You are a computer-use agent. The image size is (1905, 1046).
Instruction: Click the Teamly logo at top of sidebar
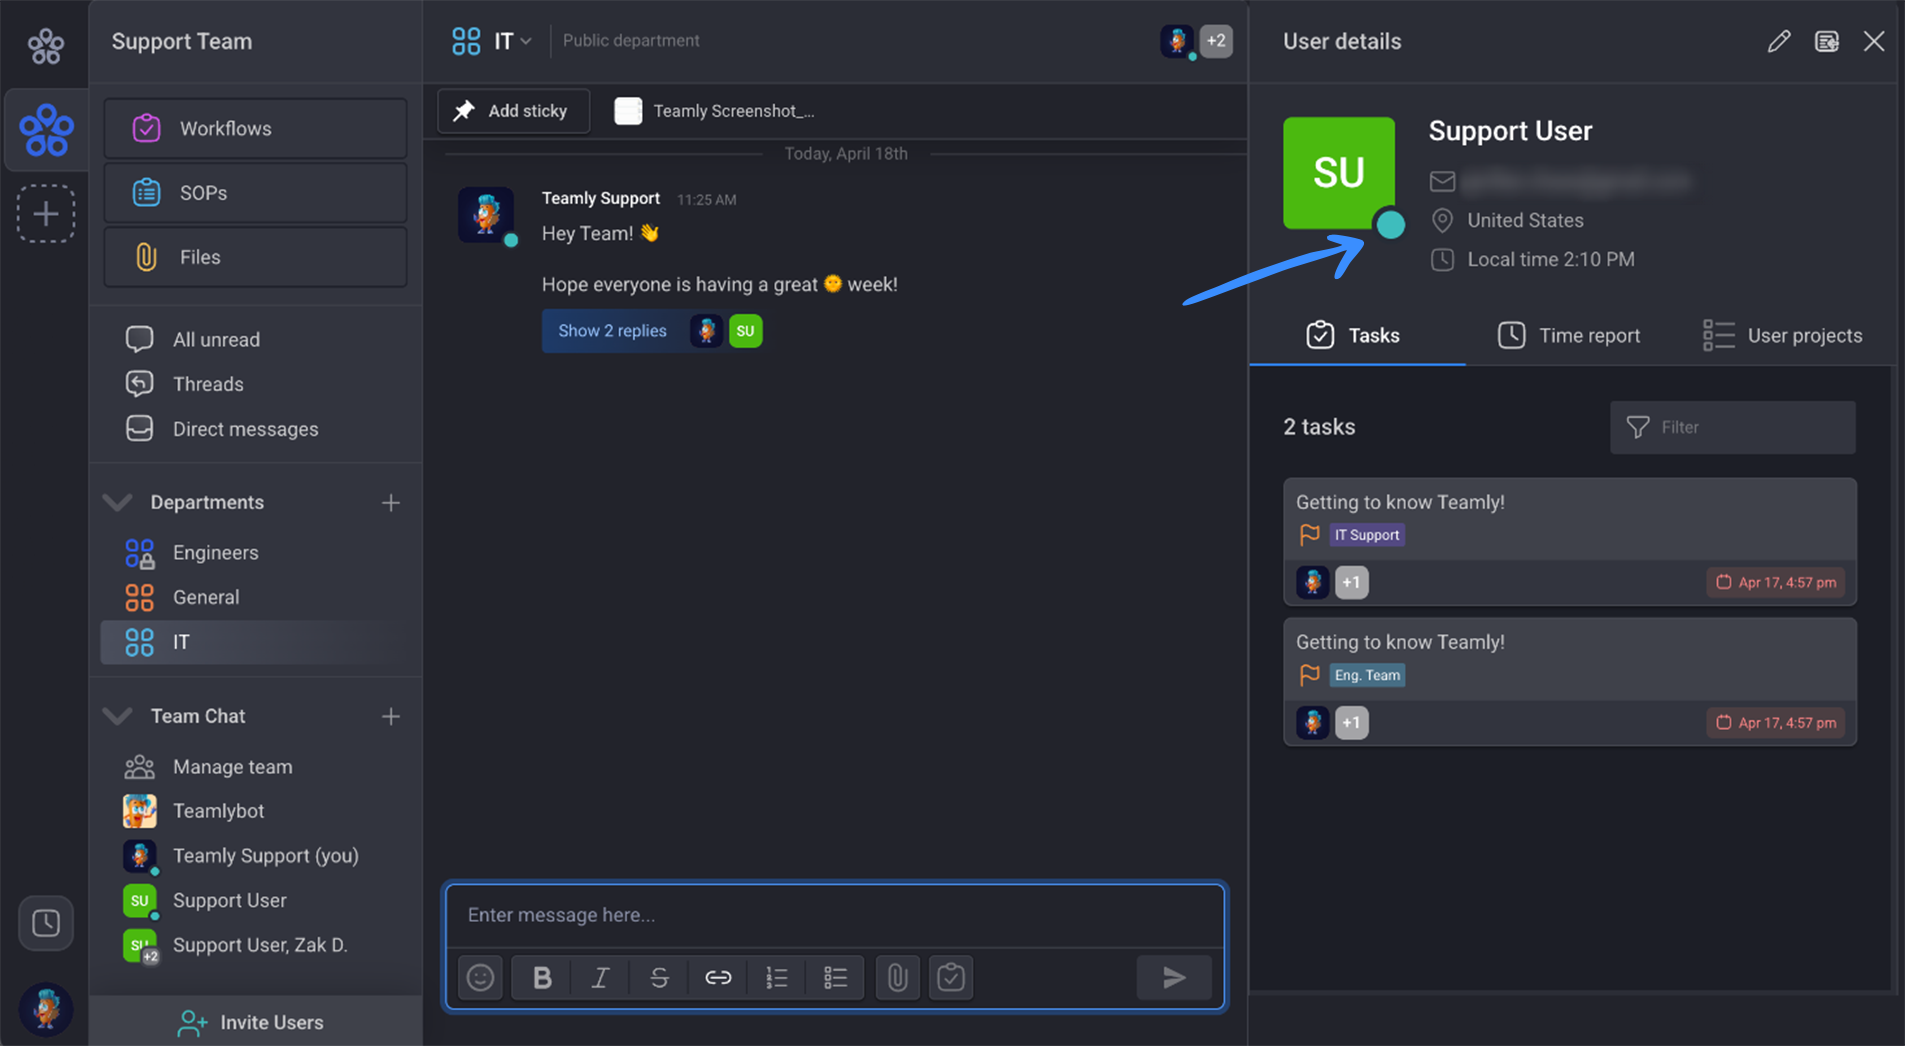pos(46,45)
